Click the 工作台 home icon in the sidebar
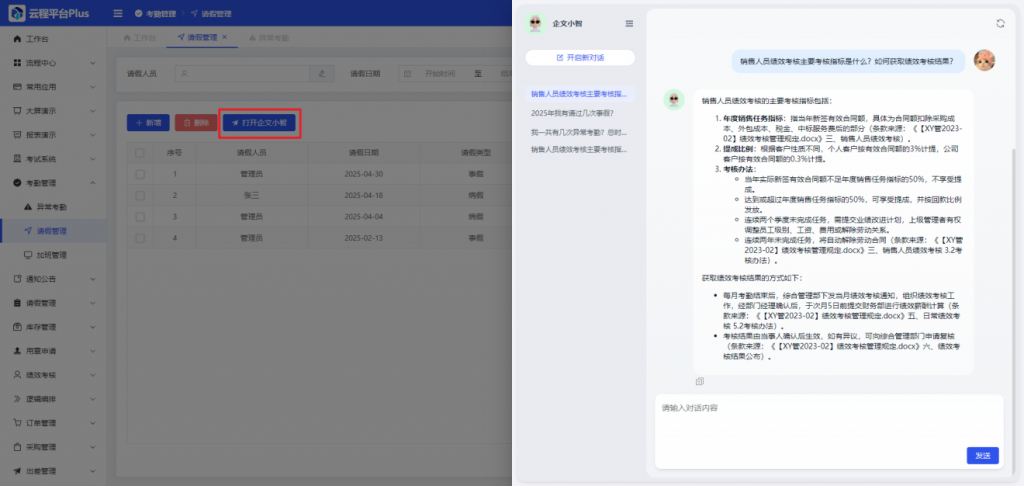 click(x=17, y=39)
